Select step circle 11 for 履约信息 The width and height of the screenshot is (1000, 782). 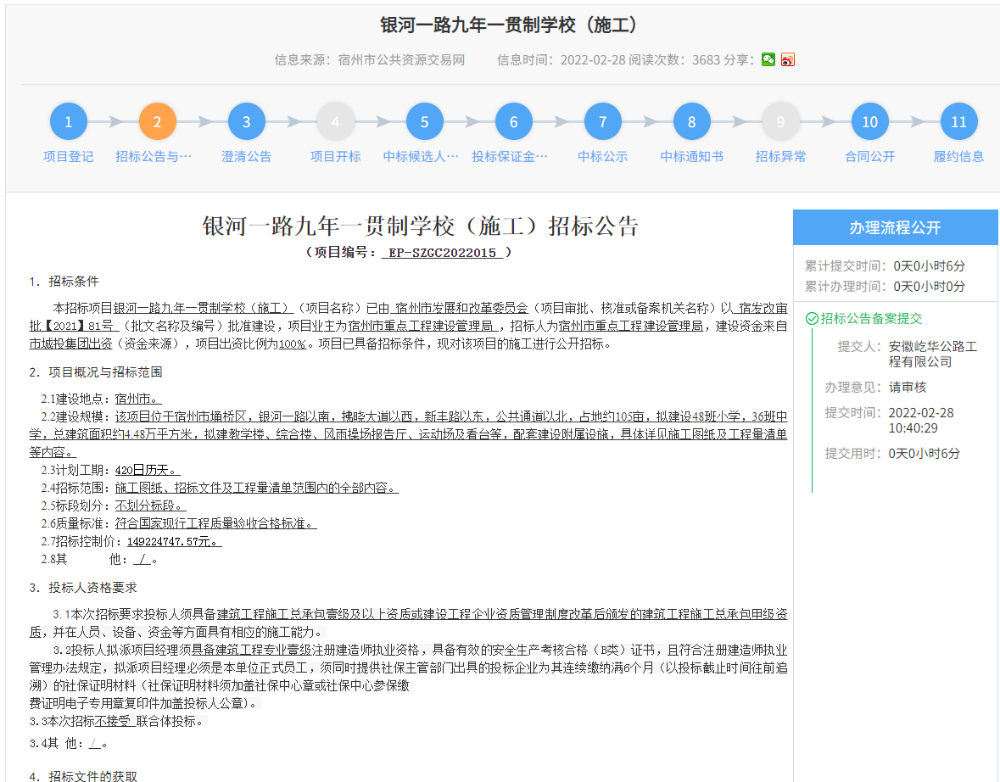959,121
